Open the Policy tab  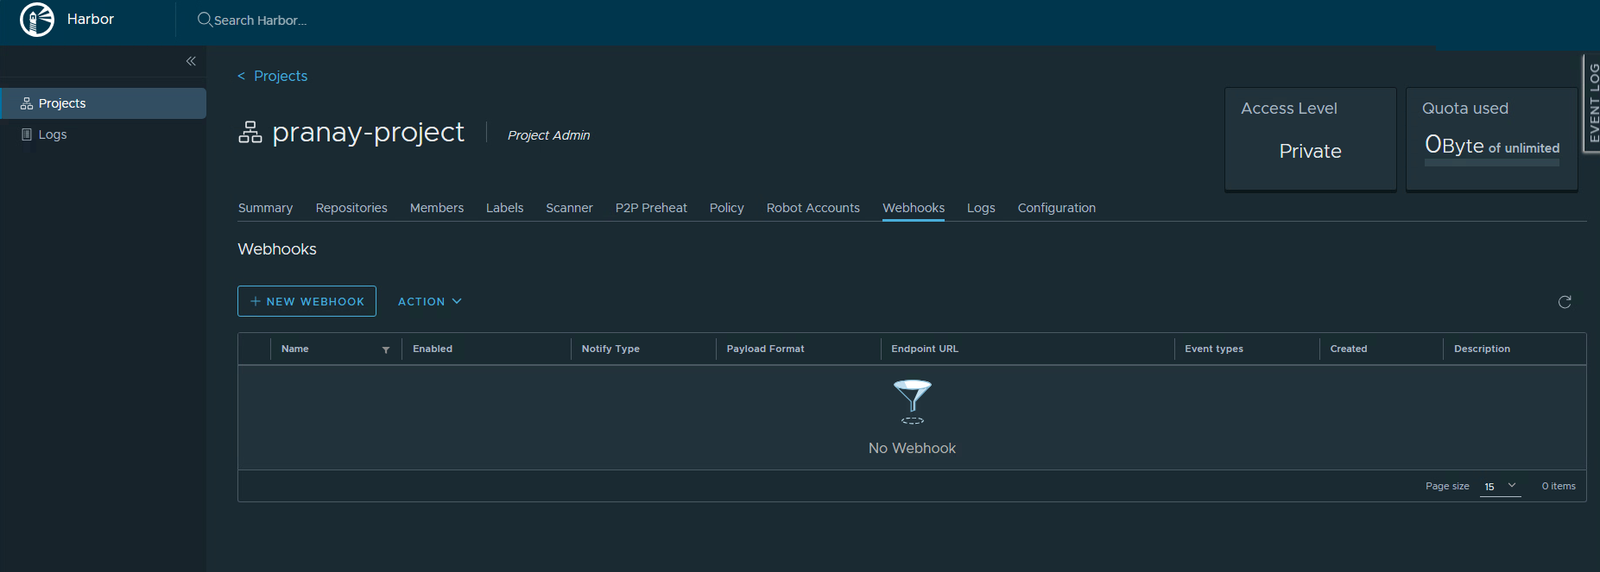727,208
